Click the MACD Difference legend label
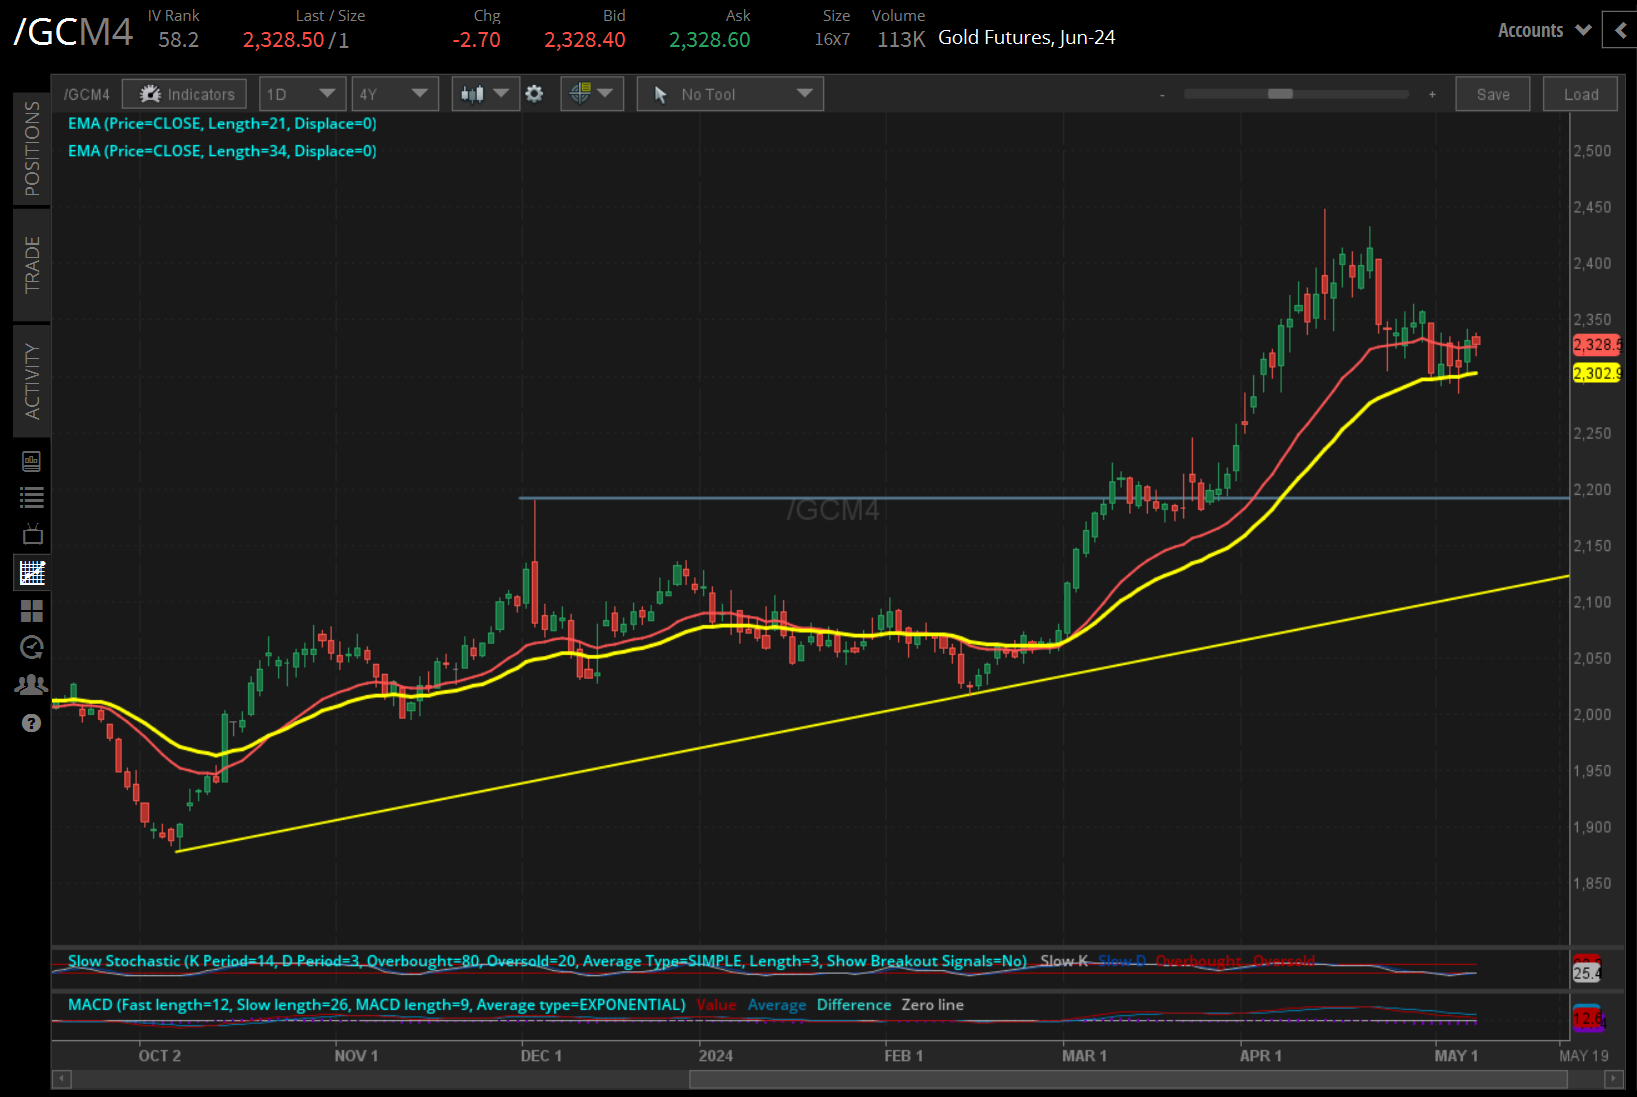Screen dimensions: 1637x1097 click(x=854, y=1005)
